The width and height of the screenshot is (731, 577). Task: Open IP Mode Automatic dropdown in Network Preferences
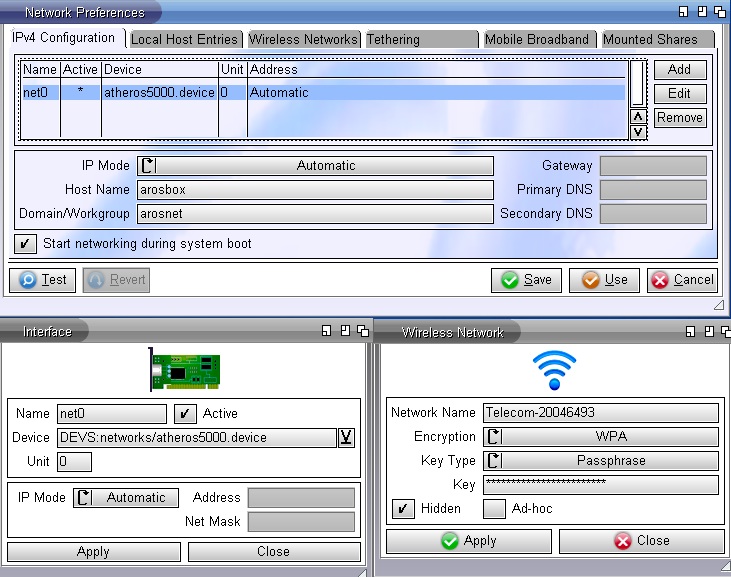[315, 166]
